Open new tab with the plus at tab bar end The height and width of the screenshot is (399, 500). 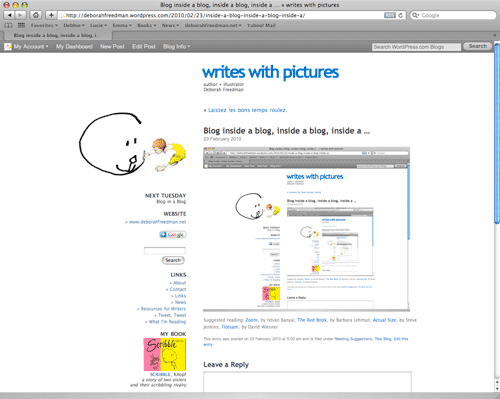pos(495,35)
